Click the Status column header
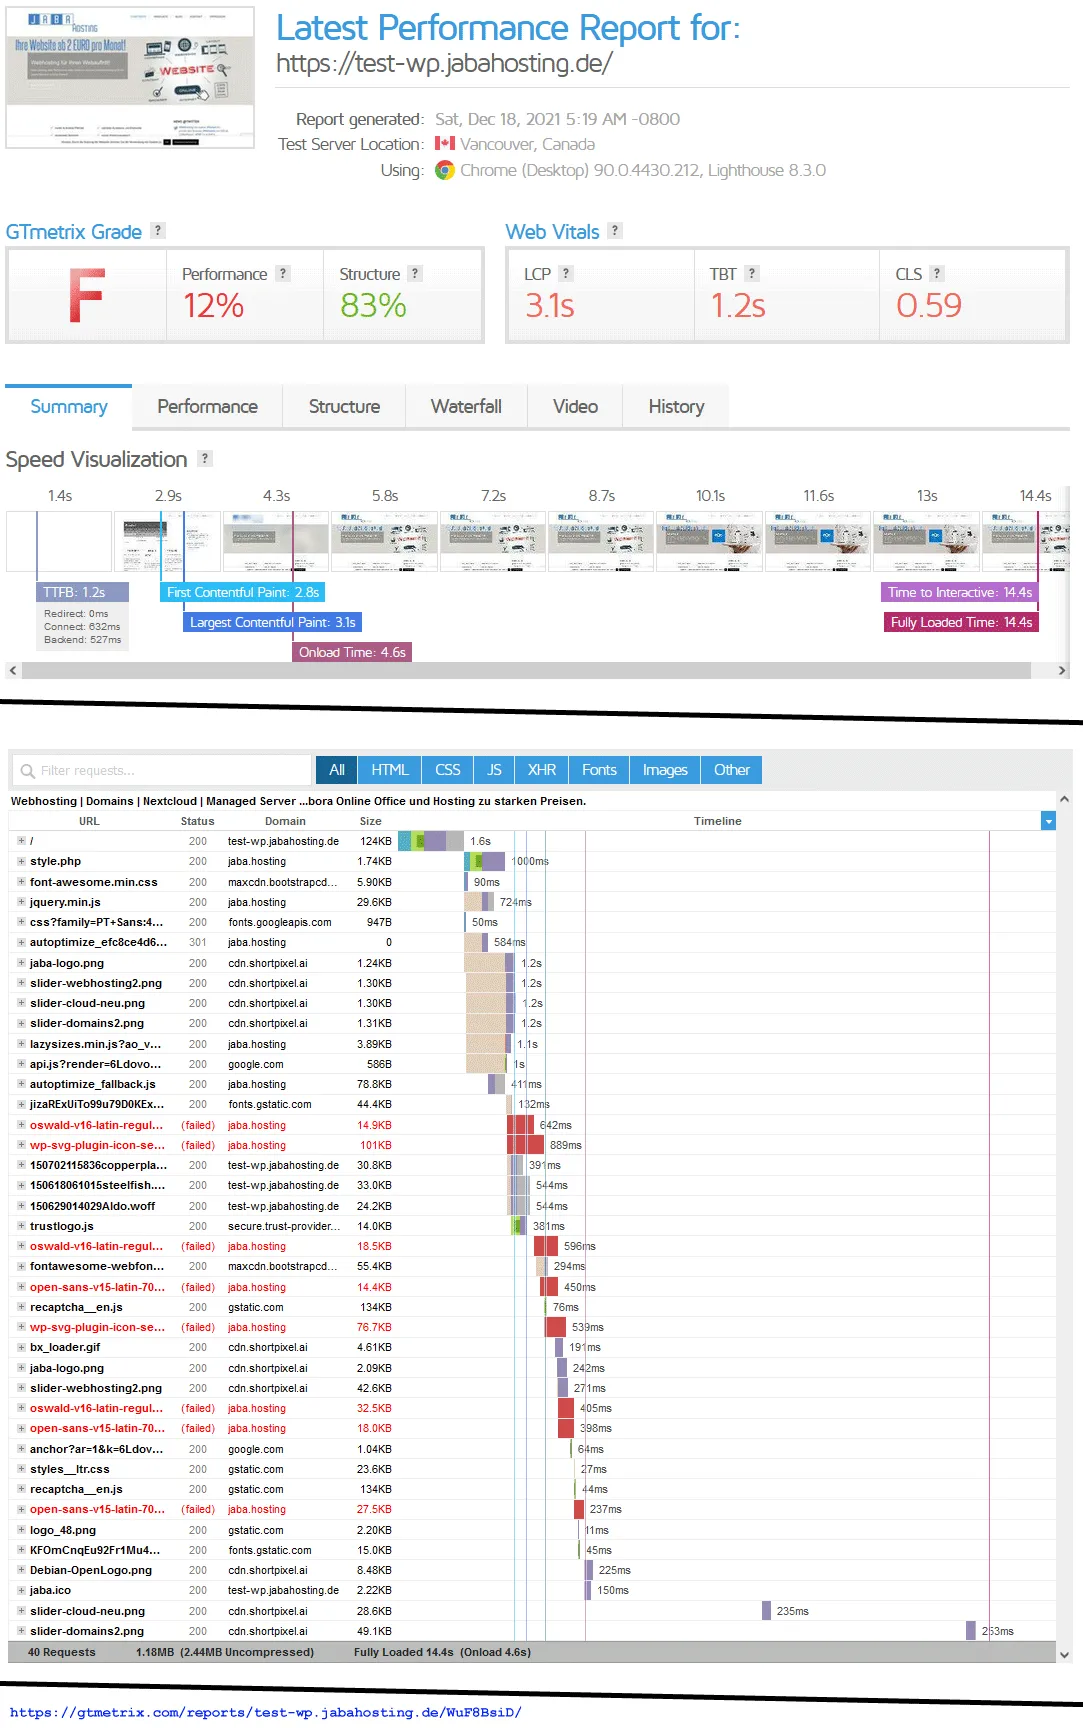Screen dimensions: 1083x1728 (x=197, y=821)
